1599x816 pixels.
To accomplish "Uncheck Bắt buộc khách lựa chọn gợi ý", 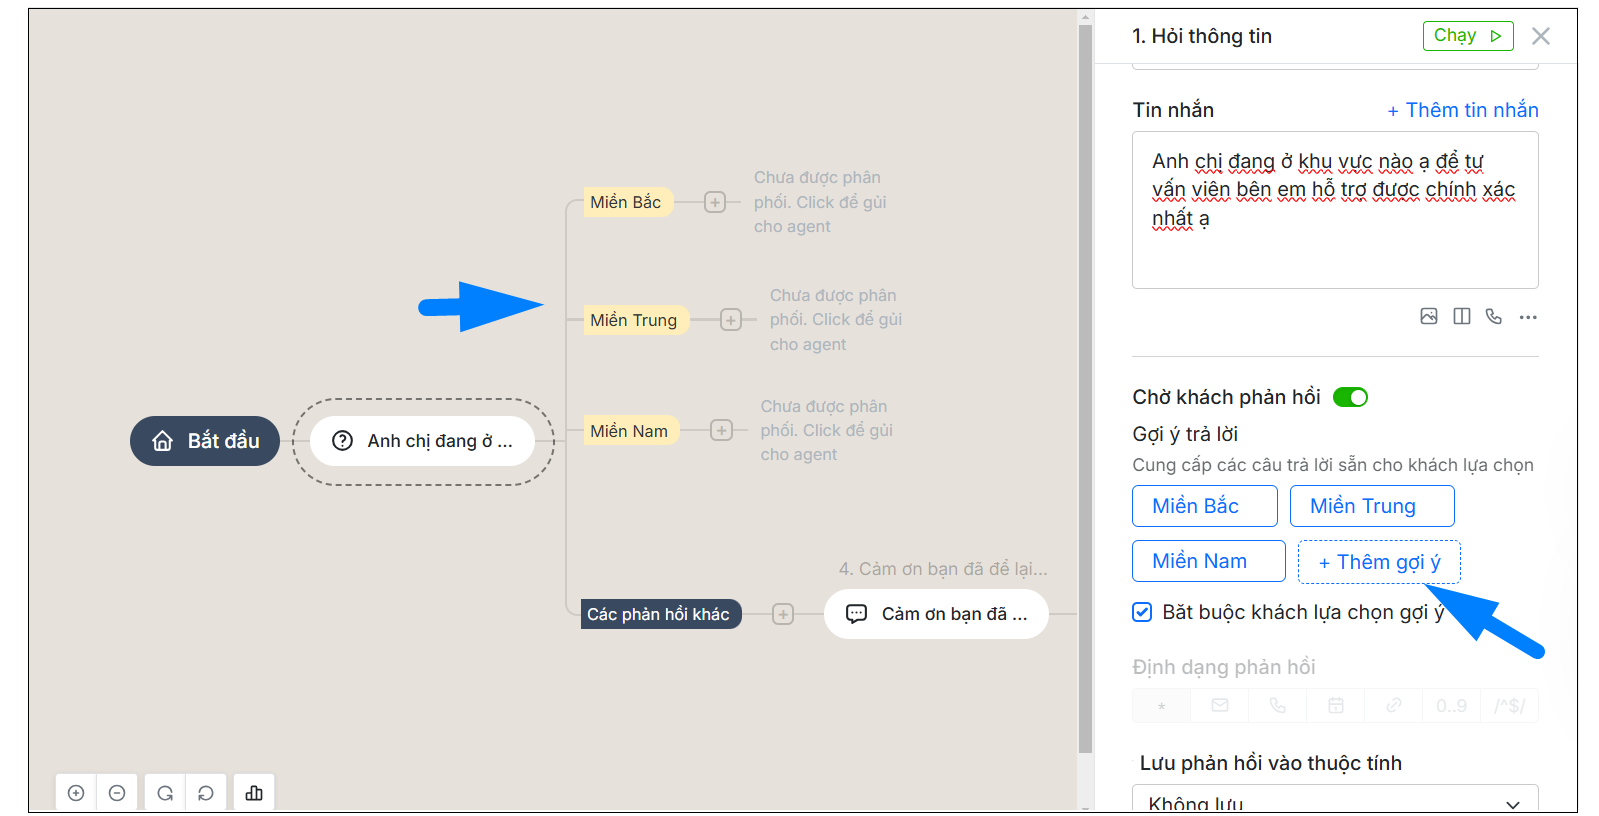I will coord(1142,612).
